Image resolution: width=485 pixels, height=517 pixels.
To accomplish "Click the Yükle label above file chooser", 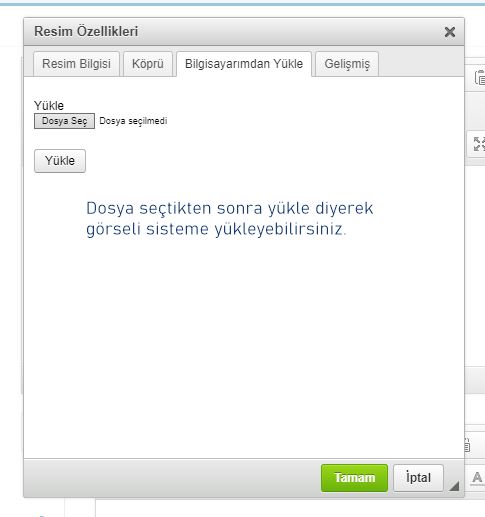I will [49, 105].
